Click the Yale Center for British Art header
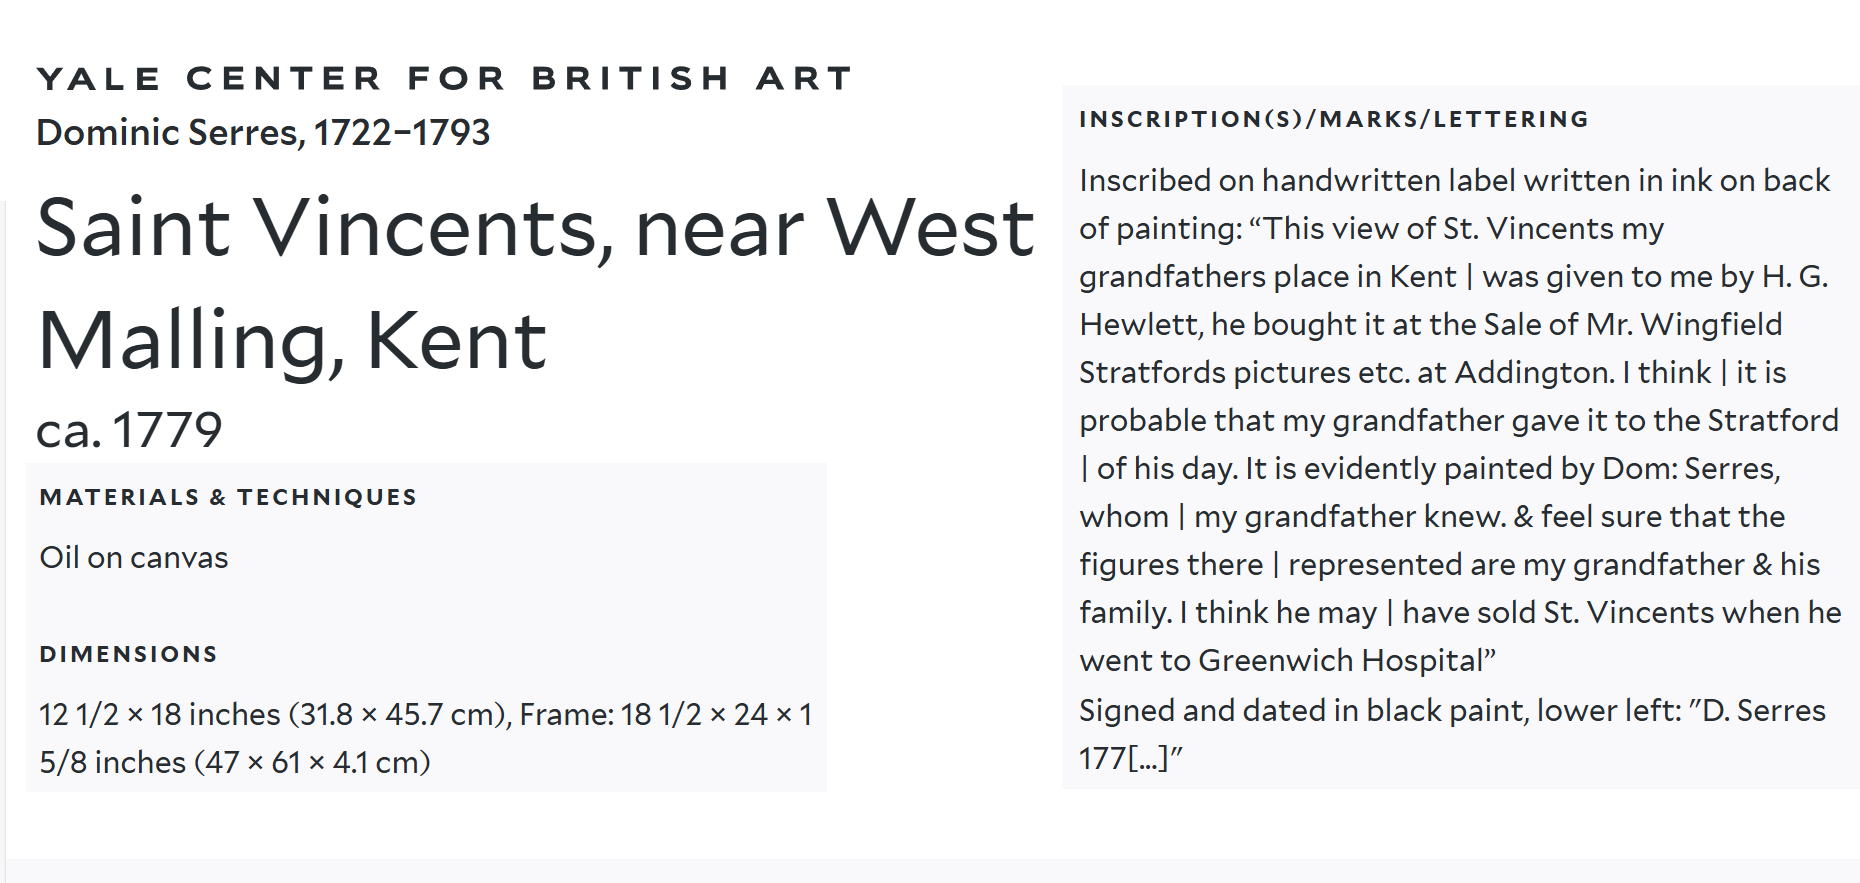 [x=444, y=78]
